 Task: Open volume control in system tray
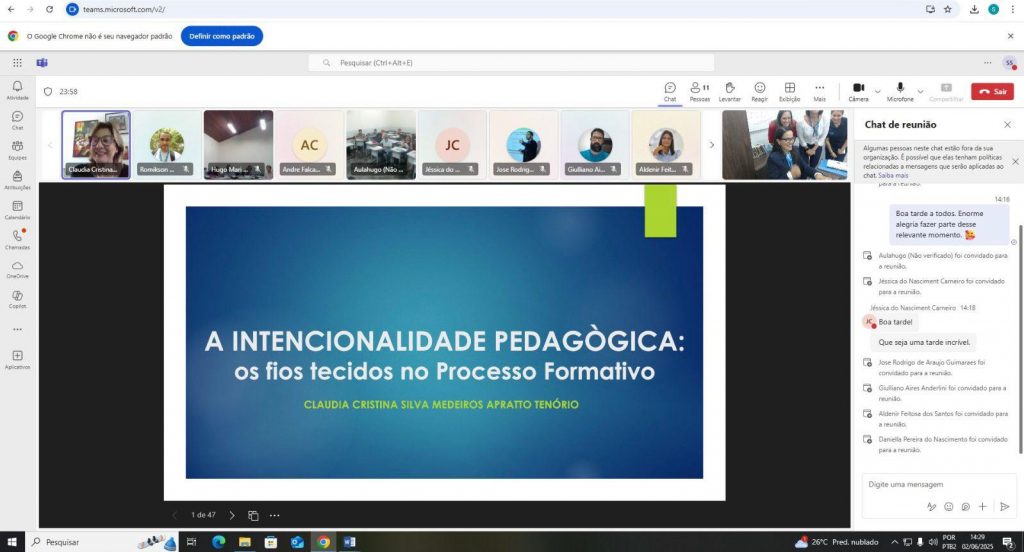(933, 542)
